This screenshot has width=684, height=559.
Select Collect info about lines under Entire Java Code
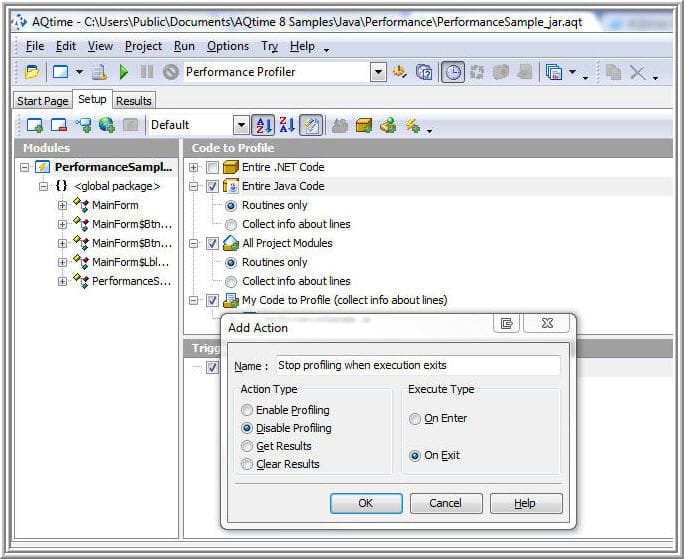[x=231, y=225]
